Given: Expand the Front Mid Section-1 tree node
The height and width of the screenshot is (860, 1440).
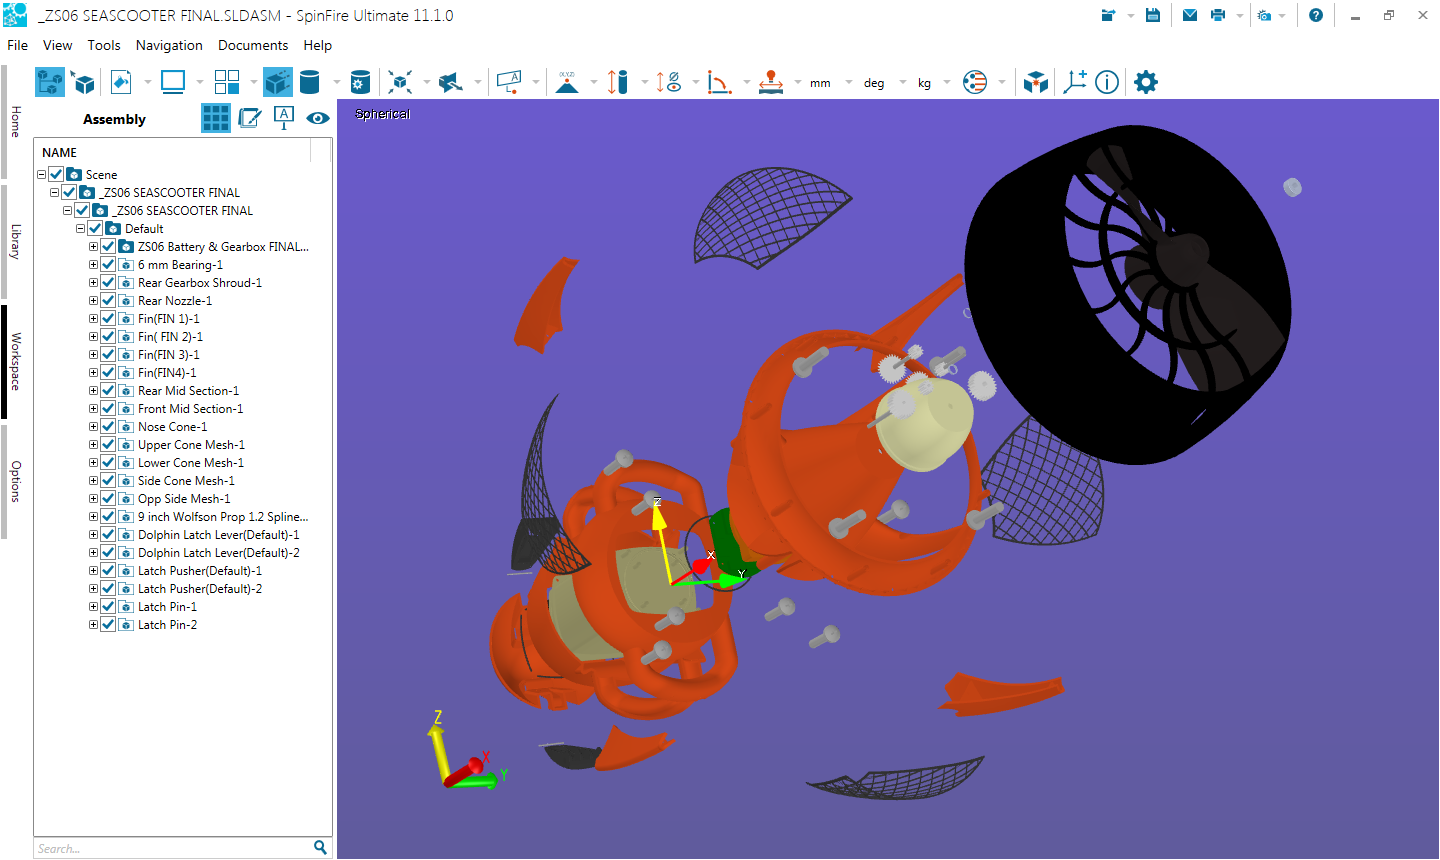Looking at the screenshot, I should coord(93,409).
